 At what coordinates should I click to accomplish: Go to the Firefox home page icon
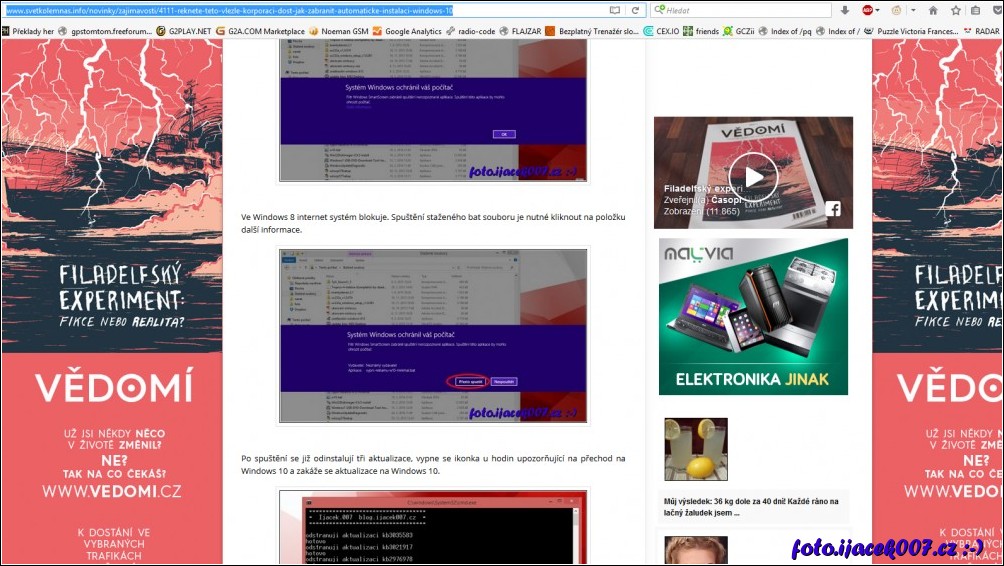point(933,10)
